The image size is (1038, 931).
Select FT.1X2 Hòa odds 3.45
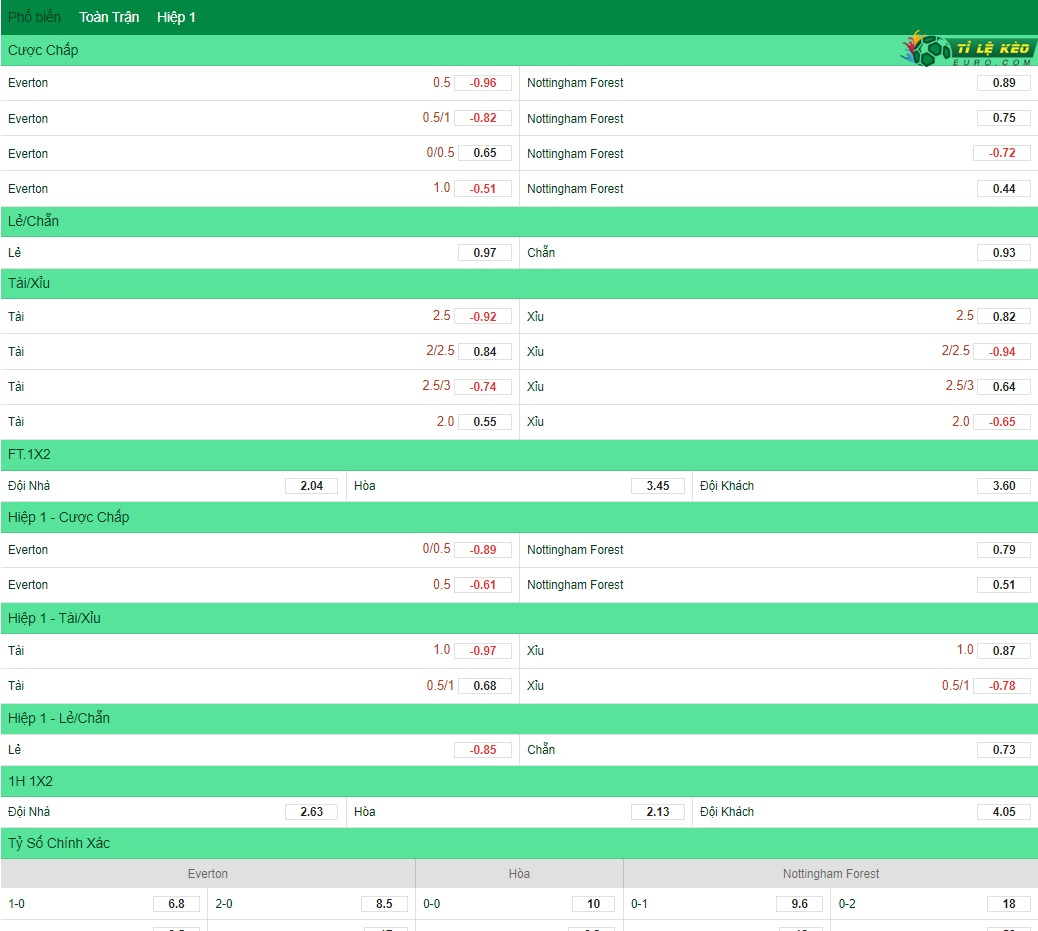point(657,486)
